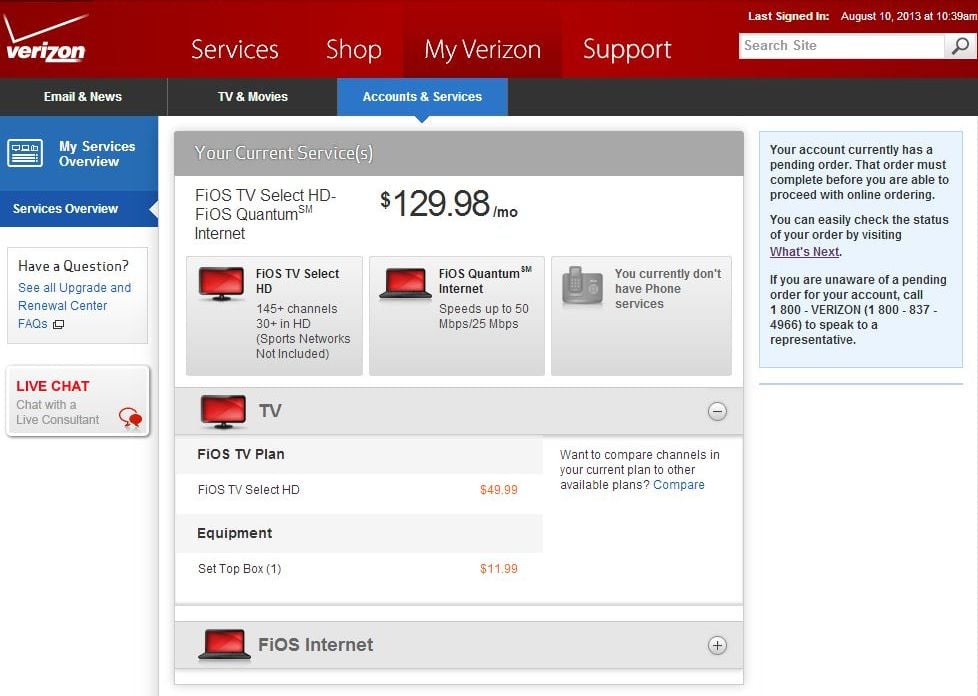Click My Services Overview sidebar heading
The height and width of the screenshot is (696, 978).
[x=97, y=153]
